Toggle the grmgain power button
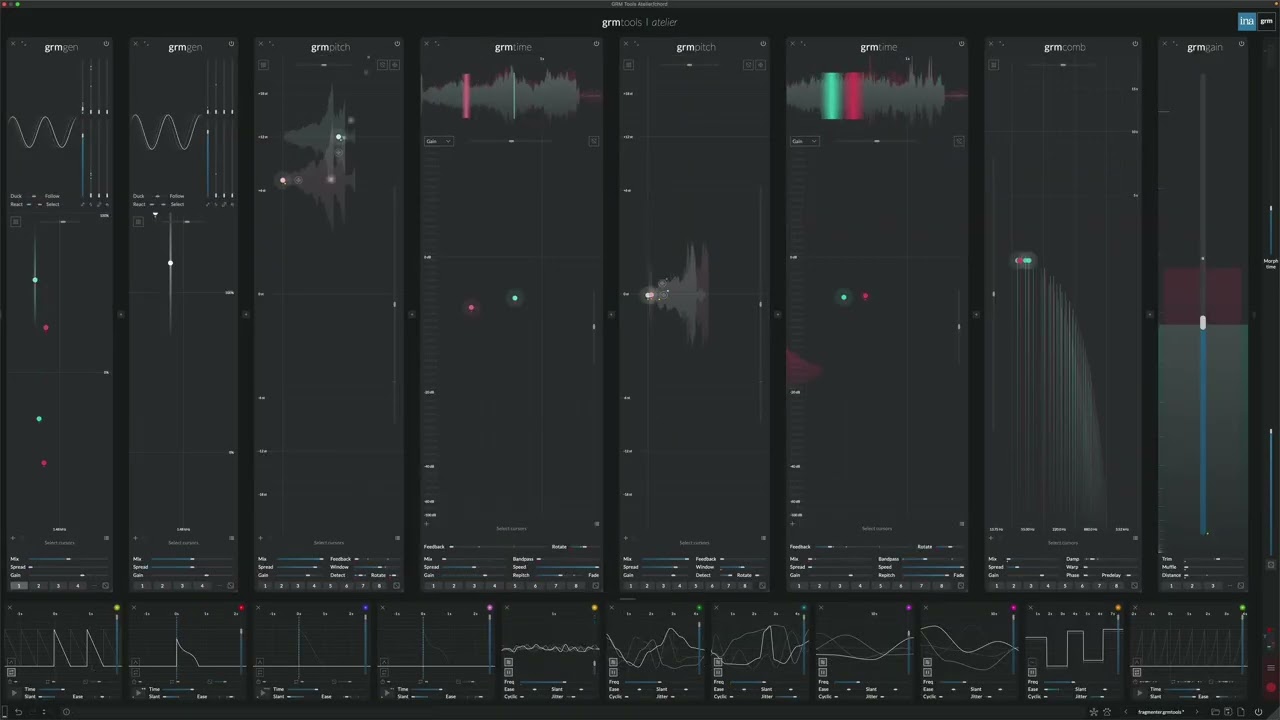The height and width of the screenshot is (720, 1280). 1241,44
